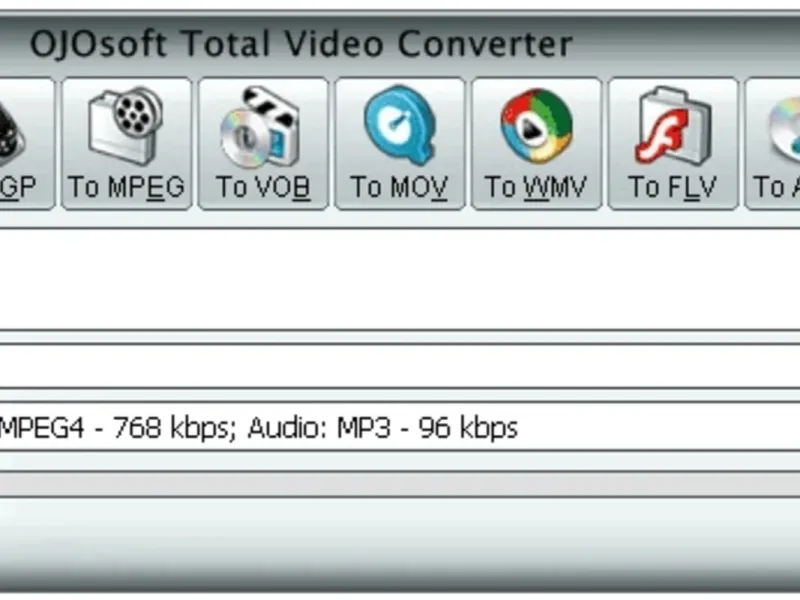
Task: Click the profile field showing MPEG4 768 kbps
Action: click(x=400, y=427)
